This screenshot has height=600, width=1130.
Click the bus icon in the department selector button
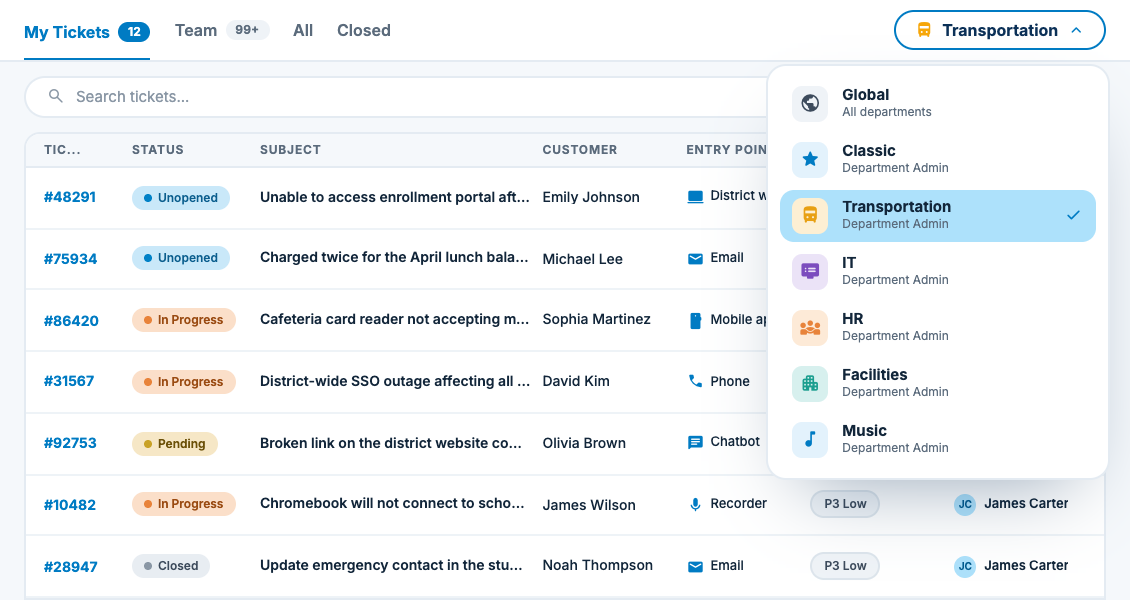tap(924, 30)
